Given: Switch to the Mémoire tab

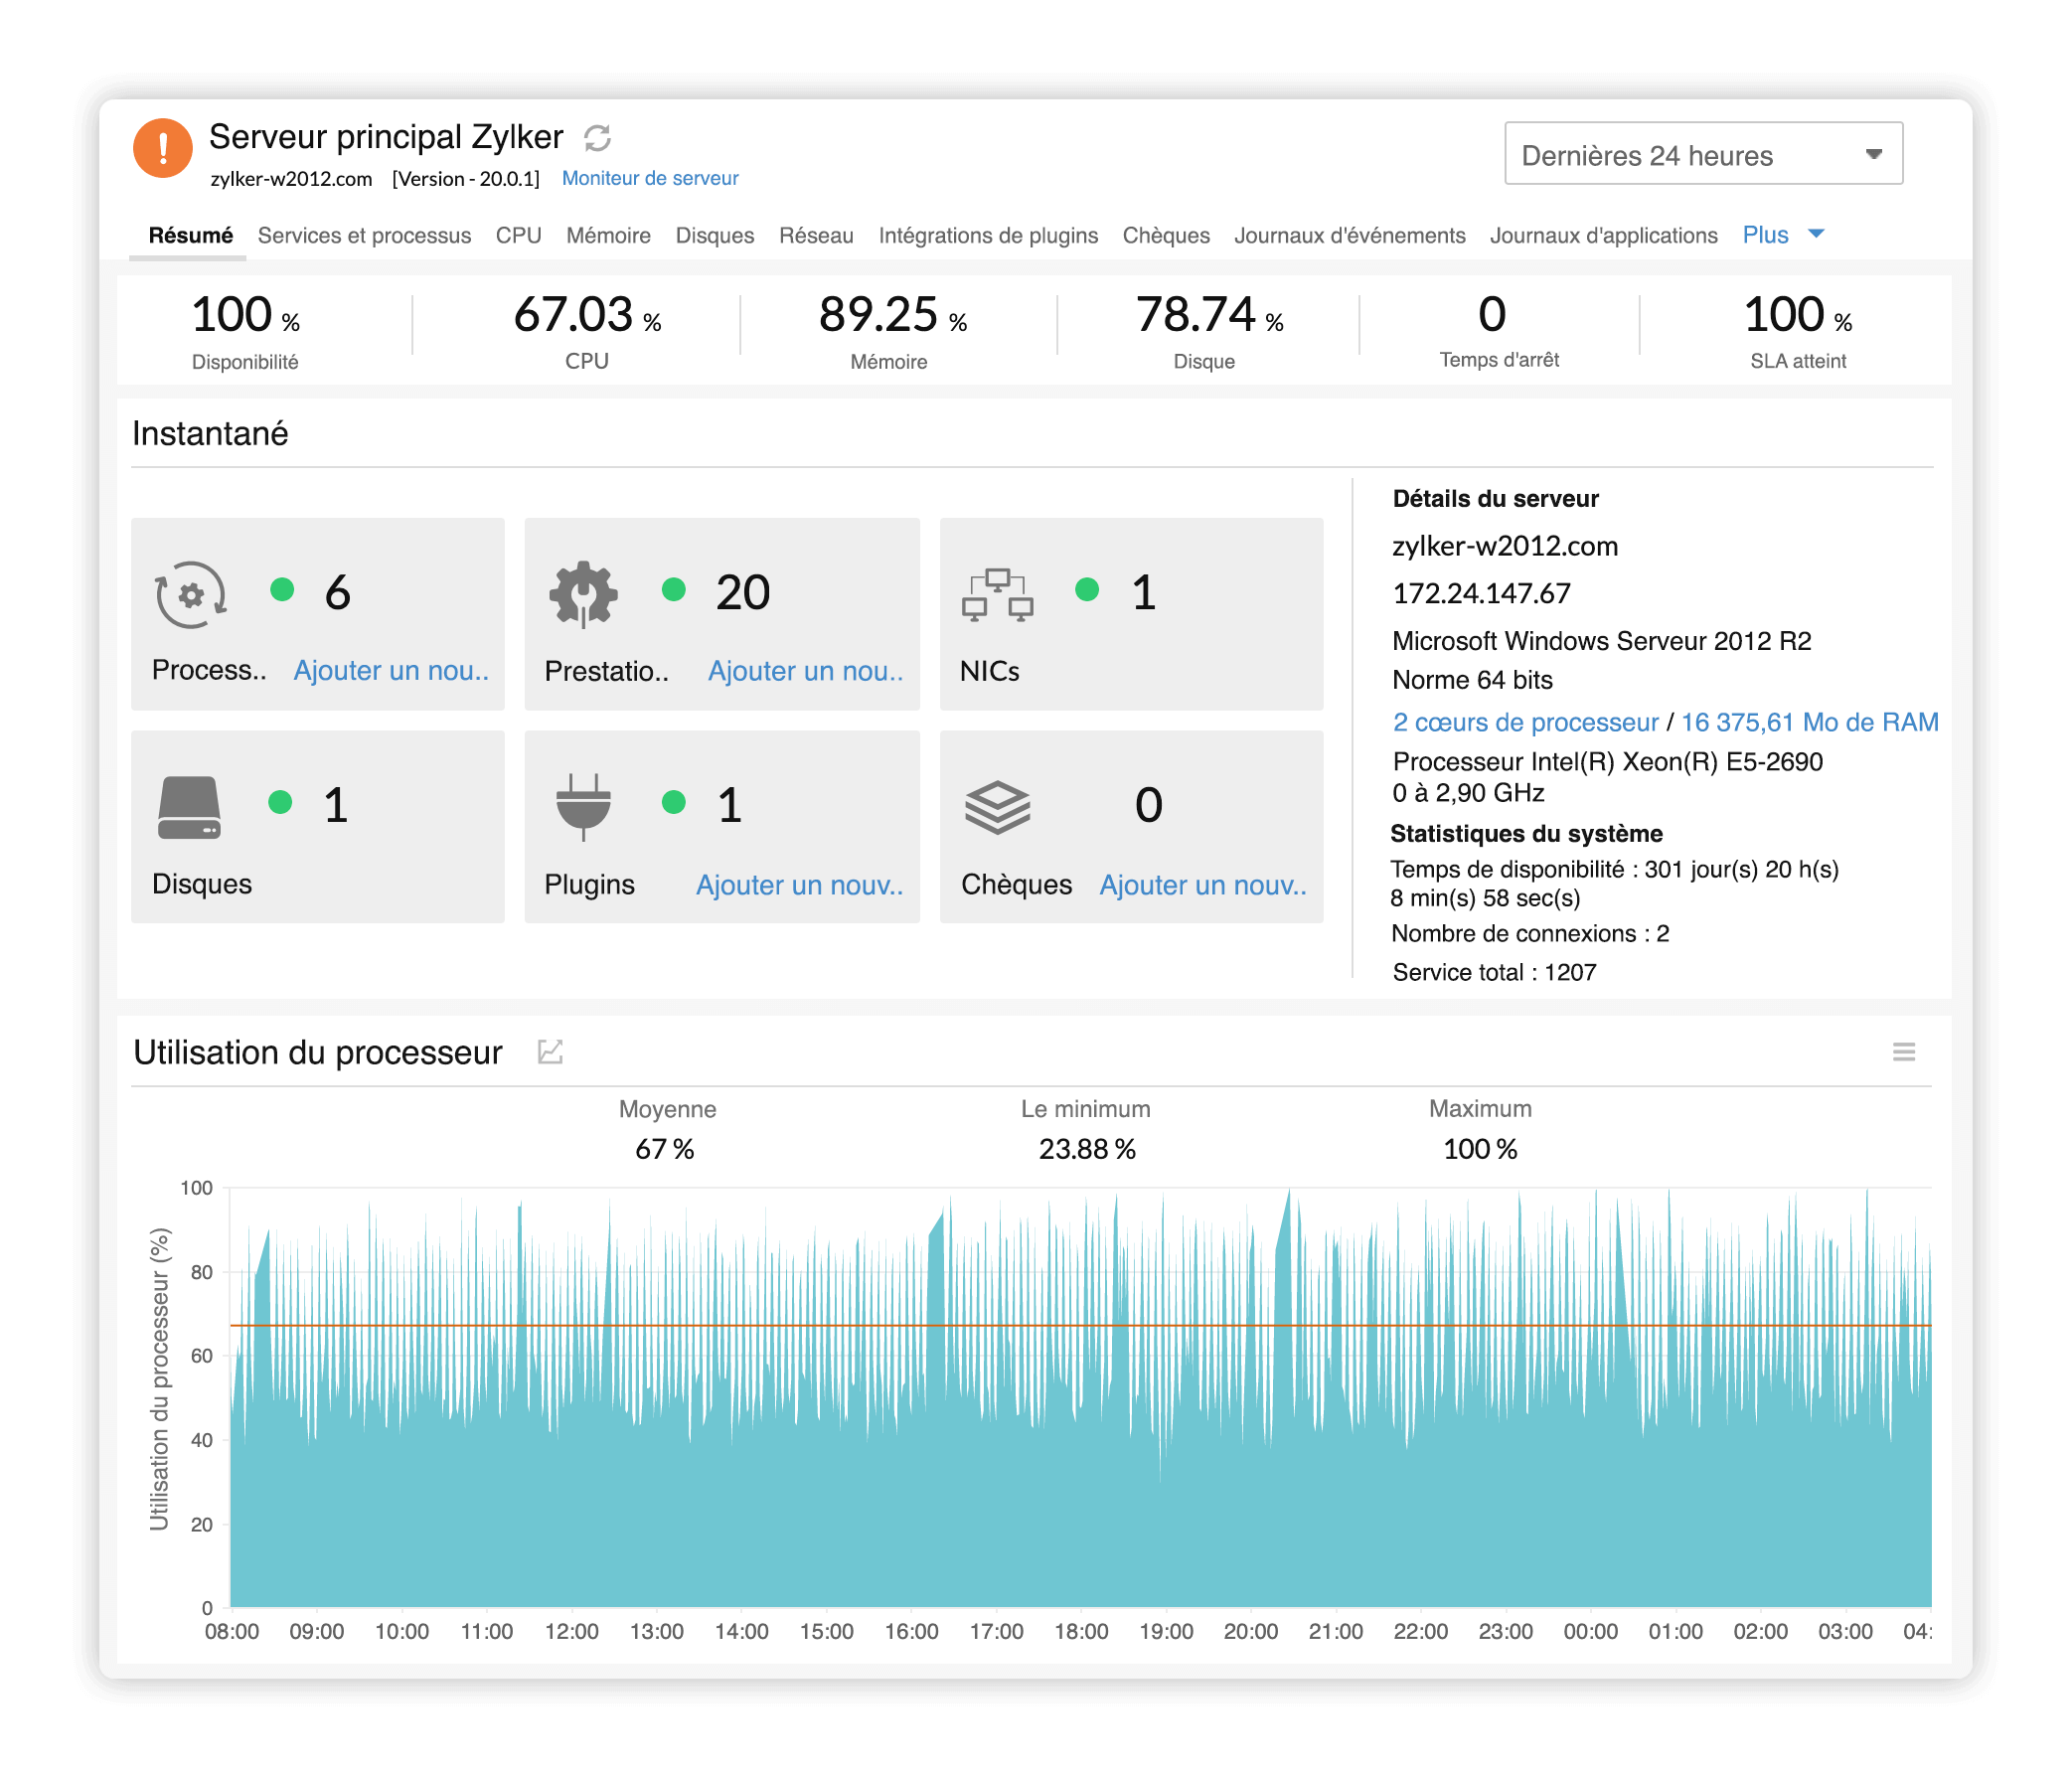Looking at the screenshot, I should 607,234.
